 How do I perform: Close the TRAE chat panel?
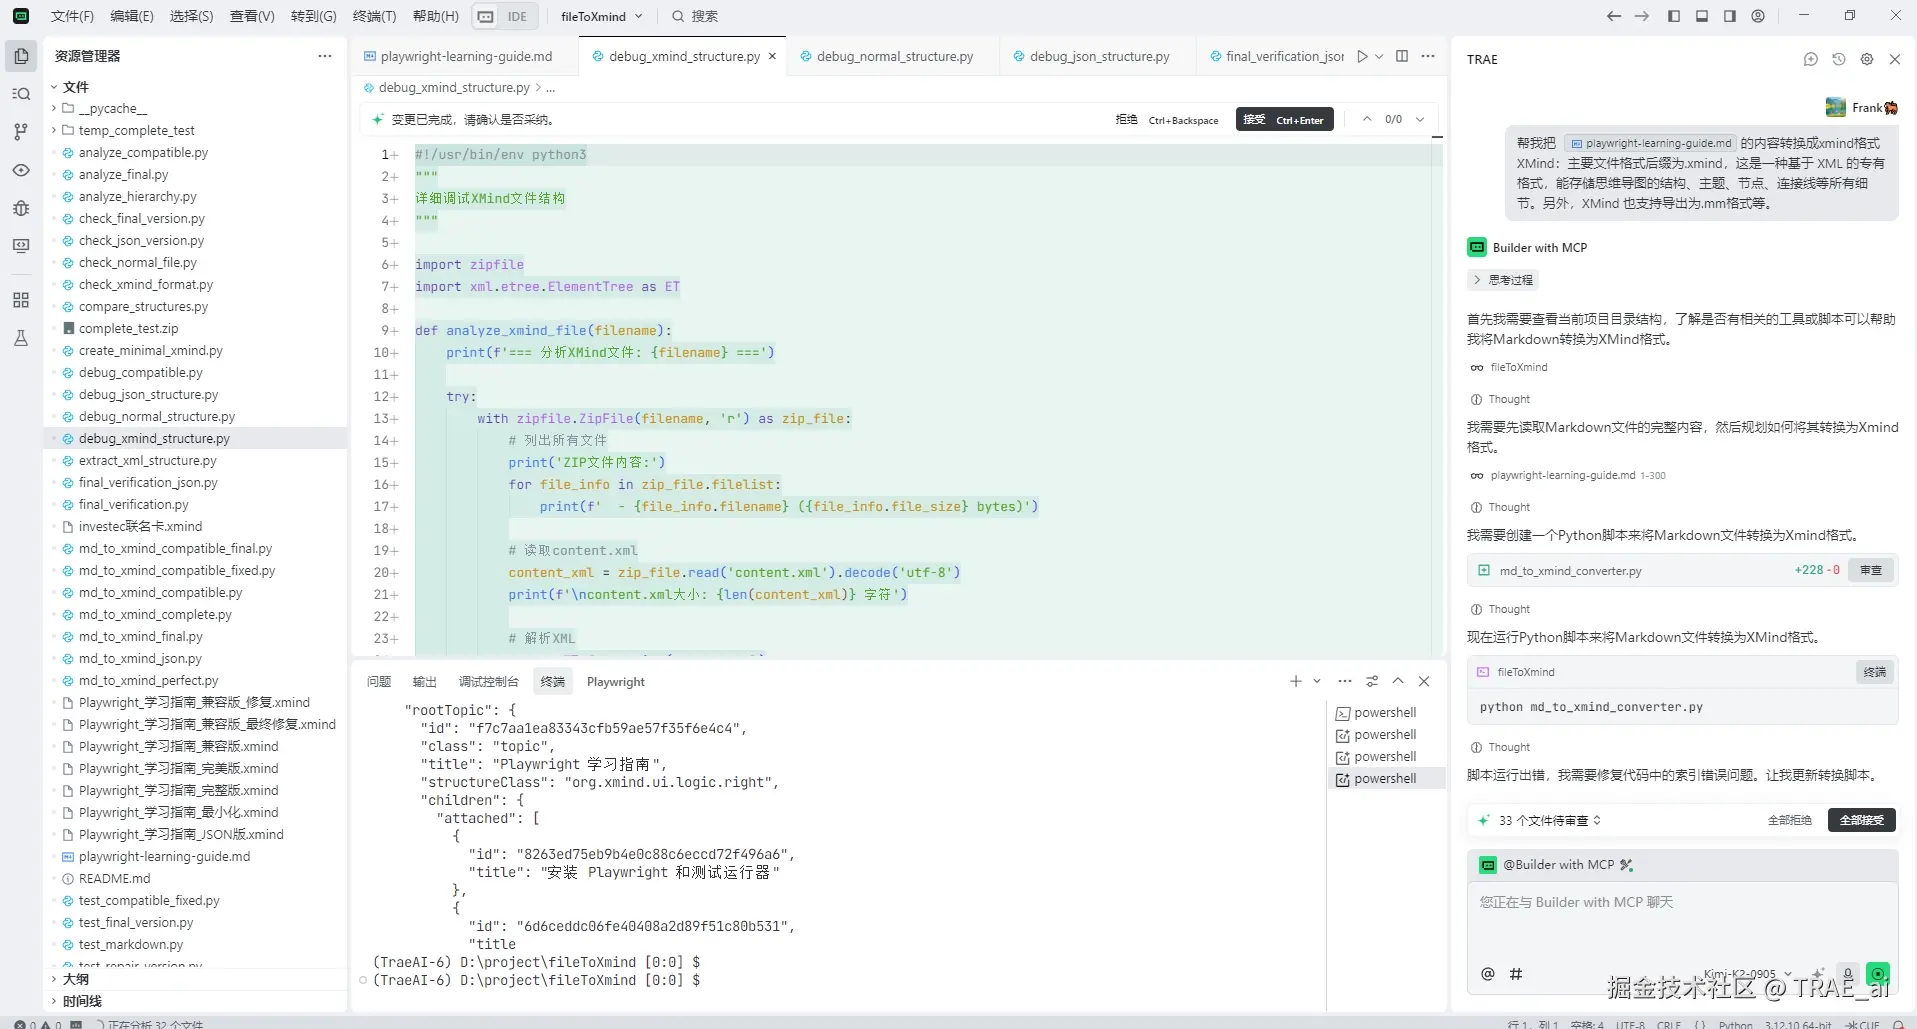[1894, 59]
